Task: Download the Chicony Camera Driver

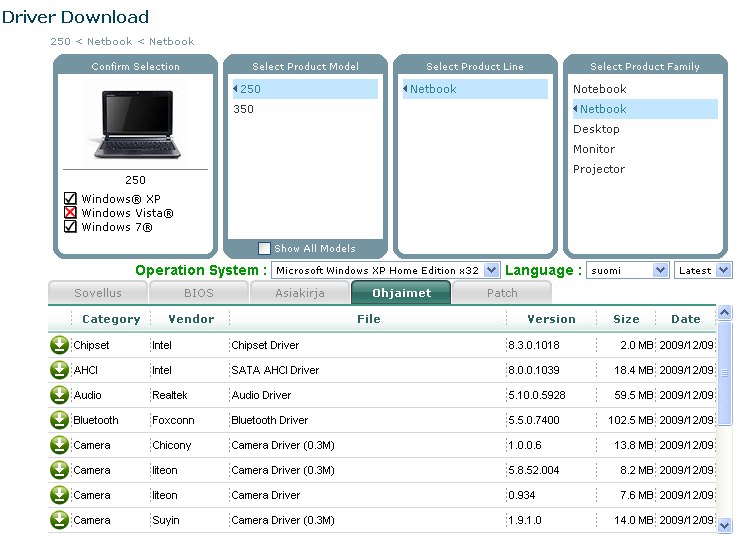Action: 59,445
